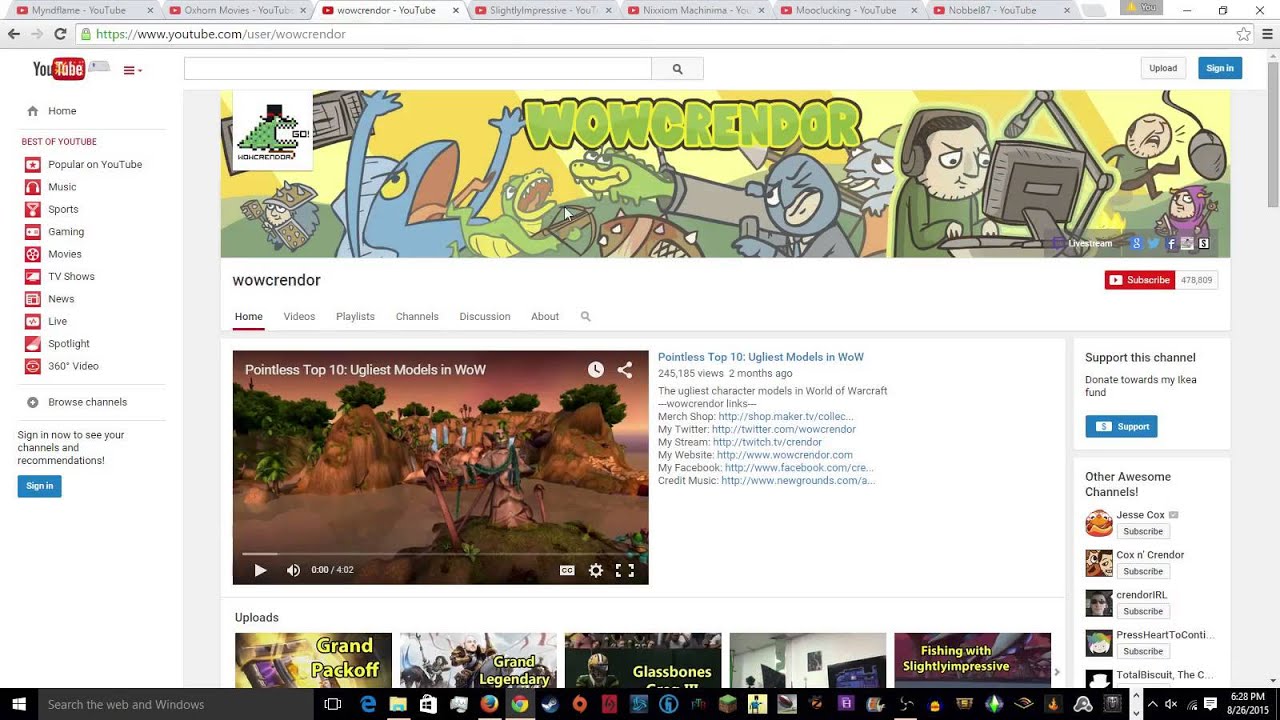Click the Share icon on video

[x=625, y=370]
